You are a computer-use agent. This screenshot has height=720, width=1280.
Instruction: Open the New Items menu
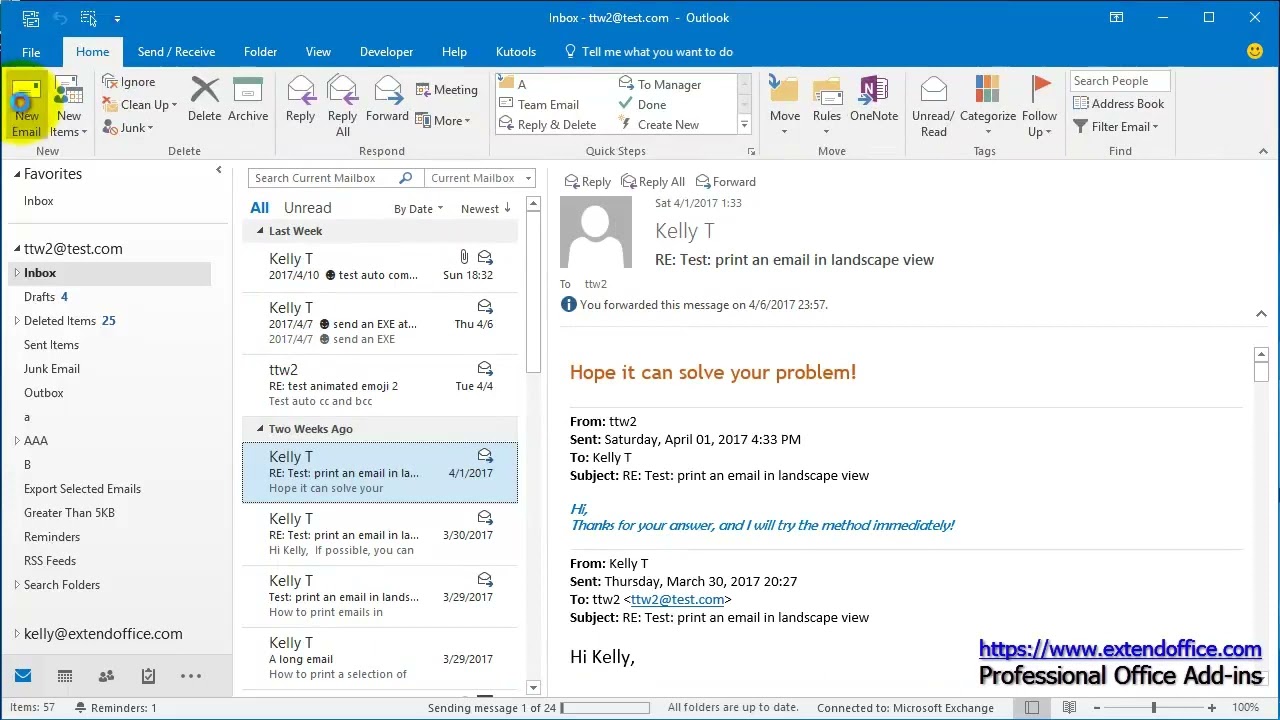pyautogui.click(x=69, y=107)
